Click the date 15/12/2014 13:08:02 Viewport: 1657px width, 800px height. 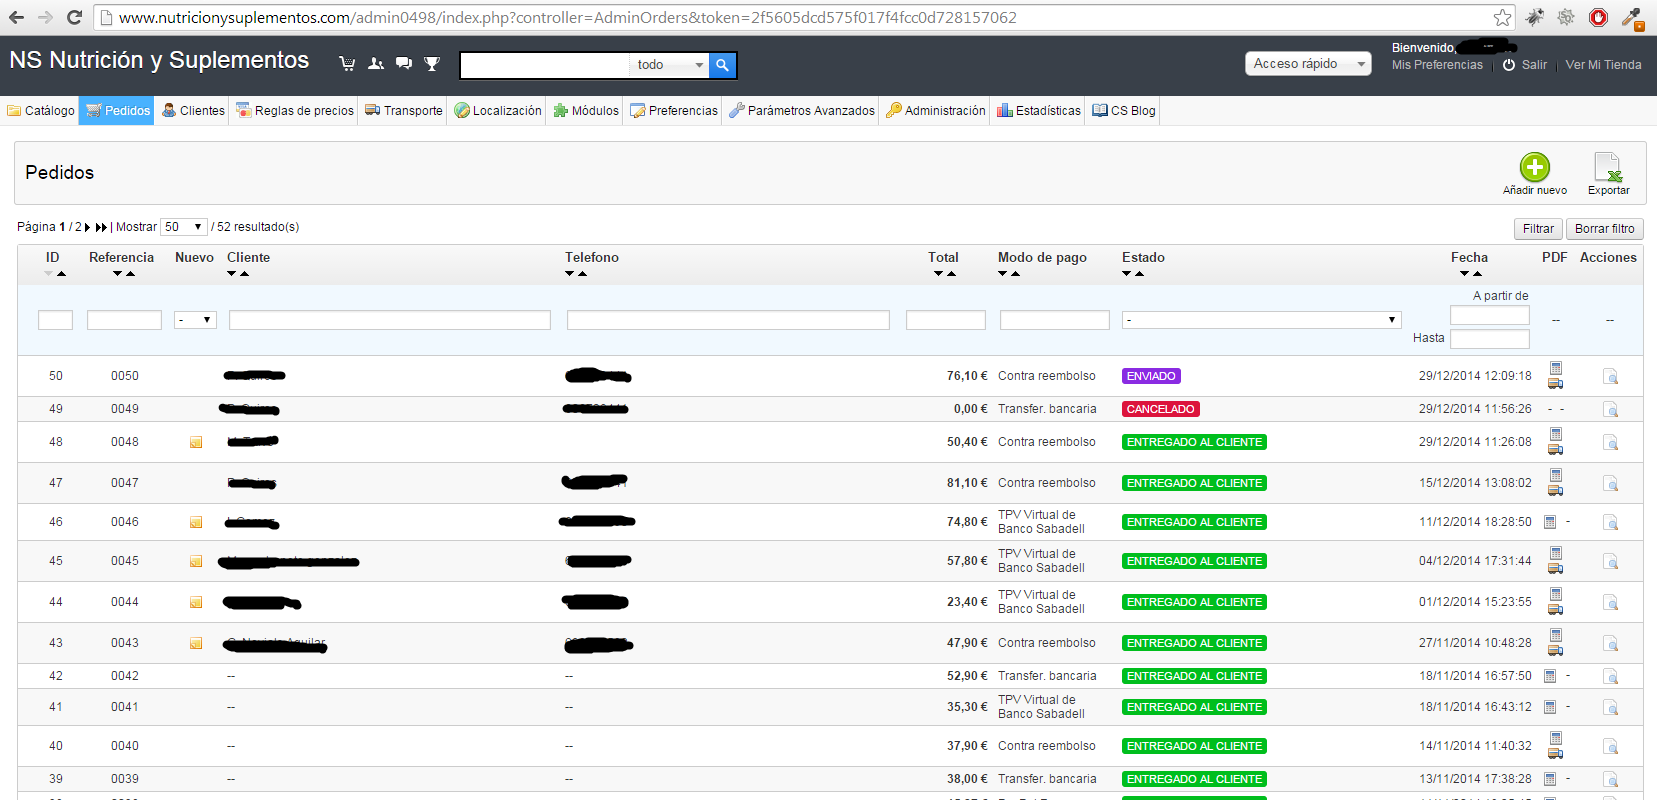[x=1475, y=483]
